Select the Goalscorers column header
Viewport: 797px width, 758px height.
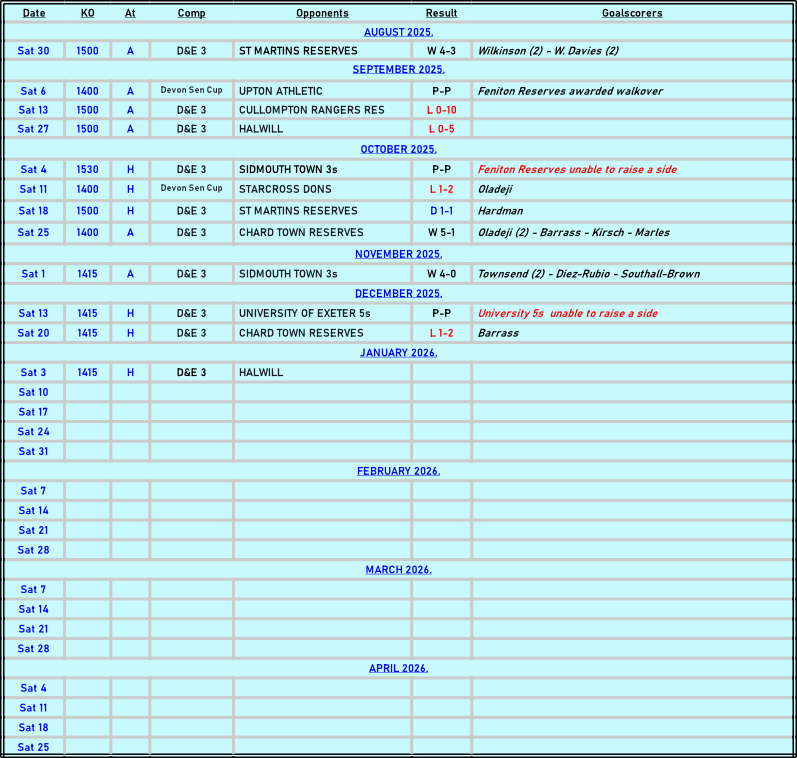coord(632,13)
